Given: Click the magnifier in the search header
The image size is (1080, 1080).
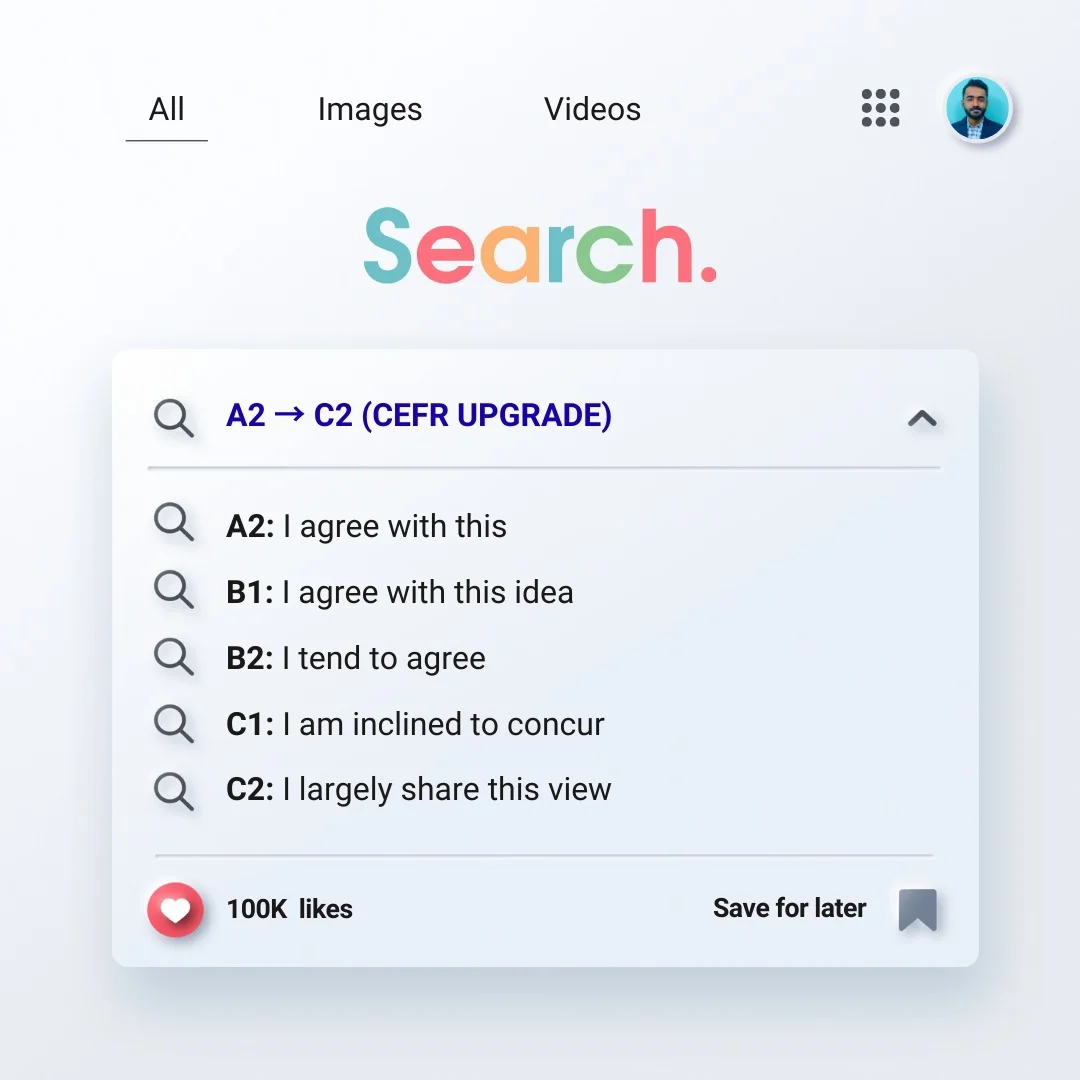Looking at the screenshot, I should (174, 417).
